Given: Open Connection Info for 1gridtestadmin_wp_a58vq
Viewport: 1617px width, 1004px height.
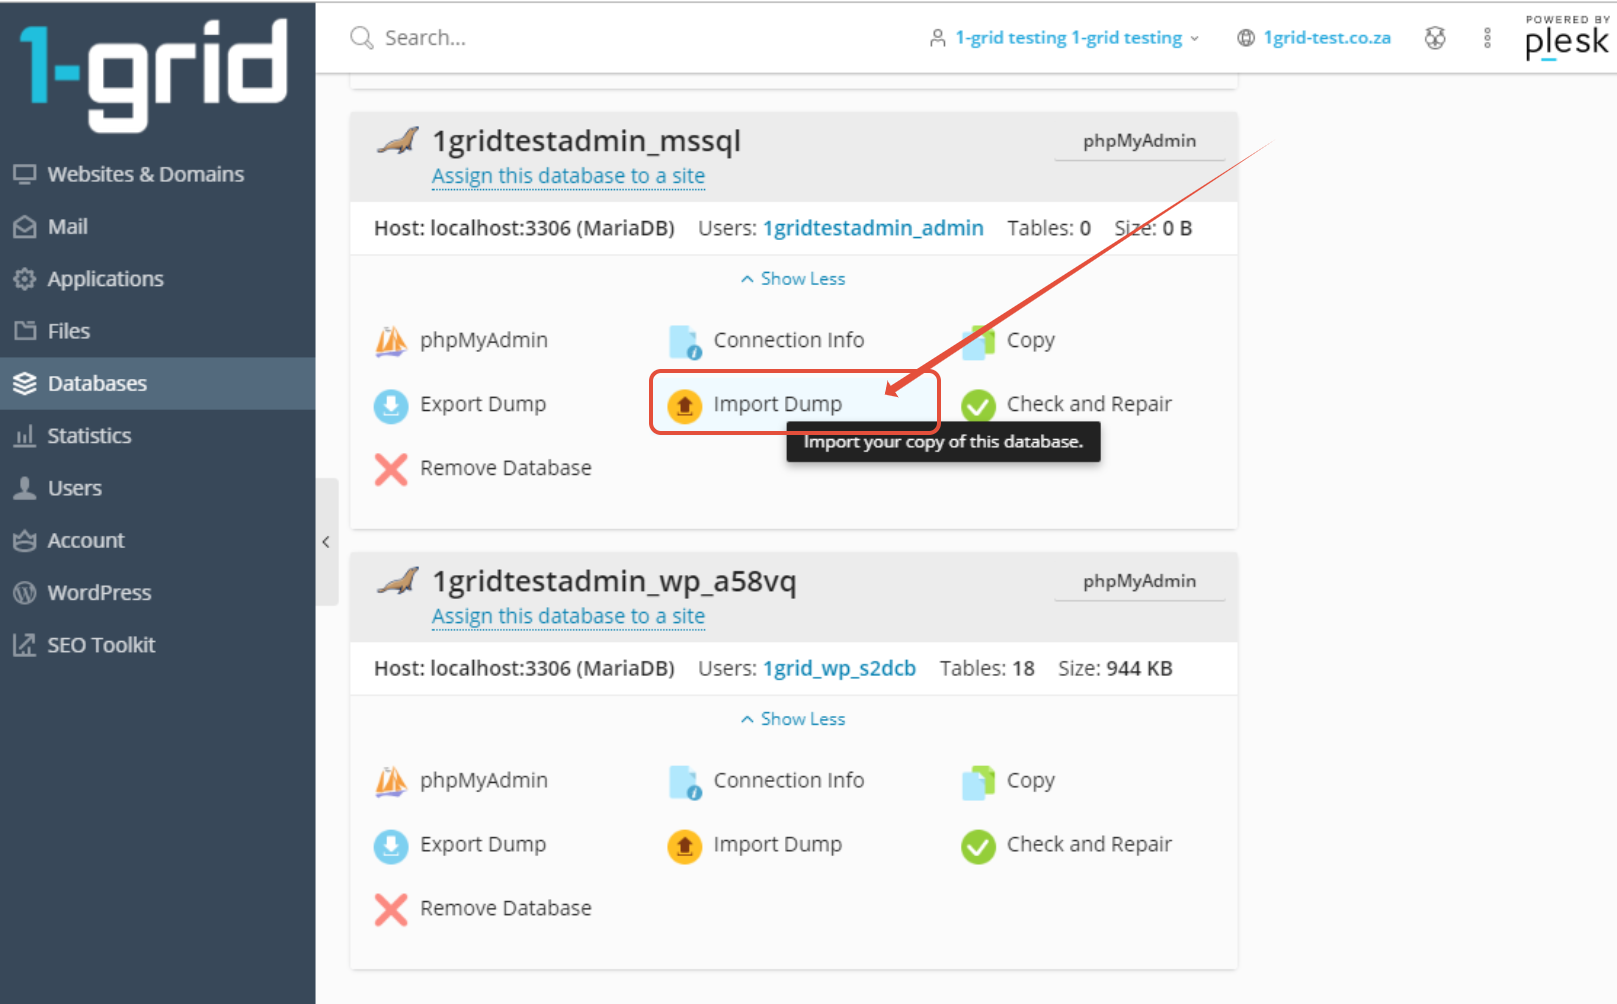Looking at the screenshot, I should pos(766,781).
